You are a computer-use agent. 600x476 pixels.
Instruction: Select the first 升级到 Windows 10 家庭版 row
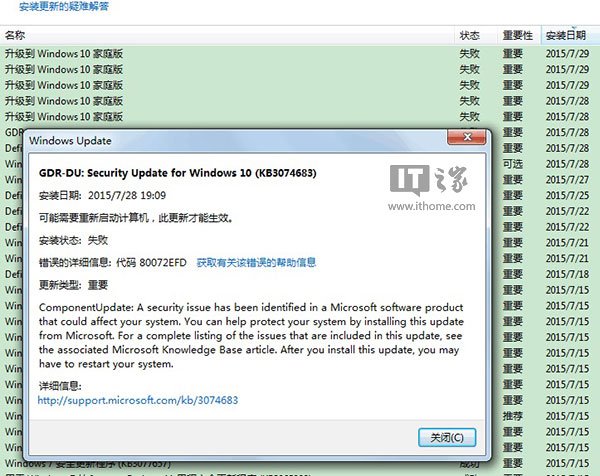point(300,54)
